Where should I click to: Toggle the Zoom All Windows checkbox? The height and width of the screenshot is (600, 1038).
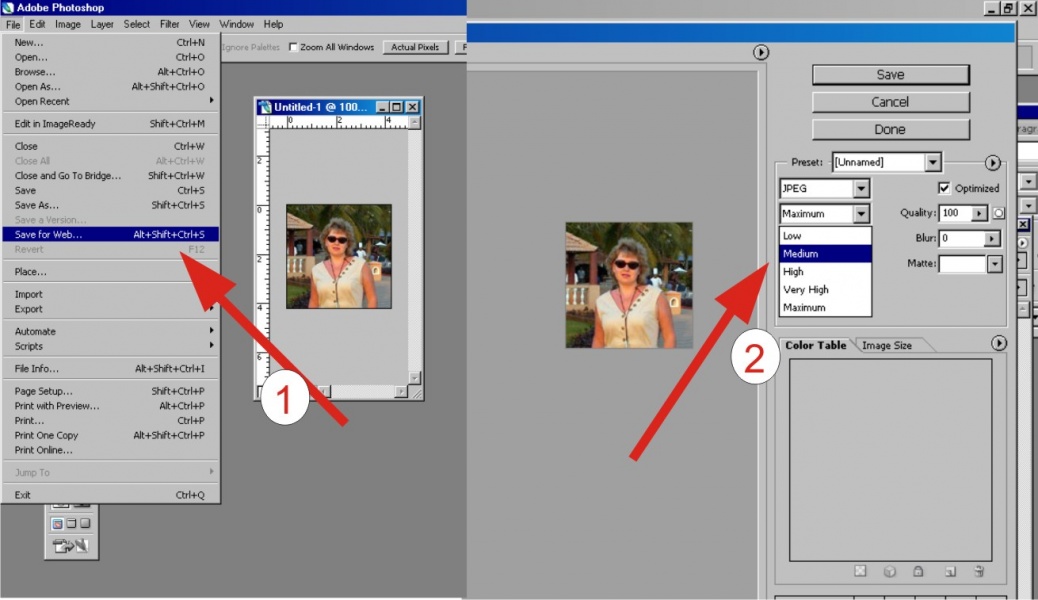tap(293, 47)
